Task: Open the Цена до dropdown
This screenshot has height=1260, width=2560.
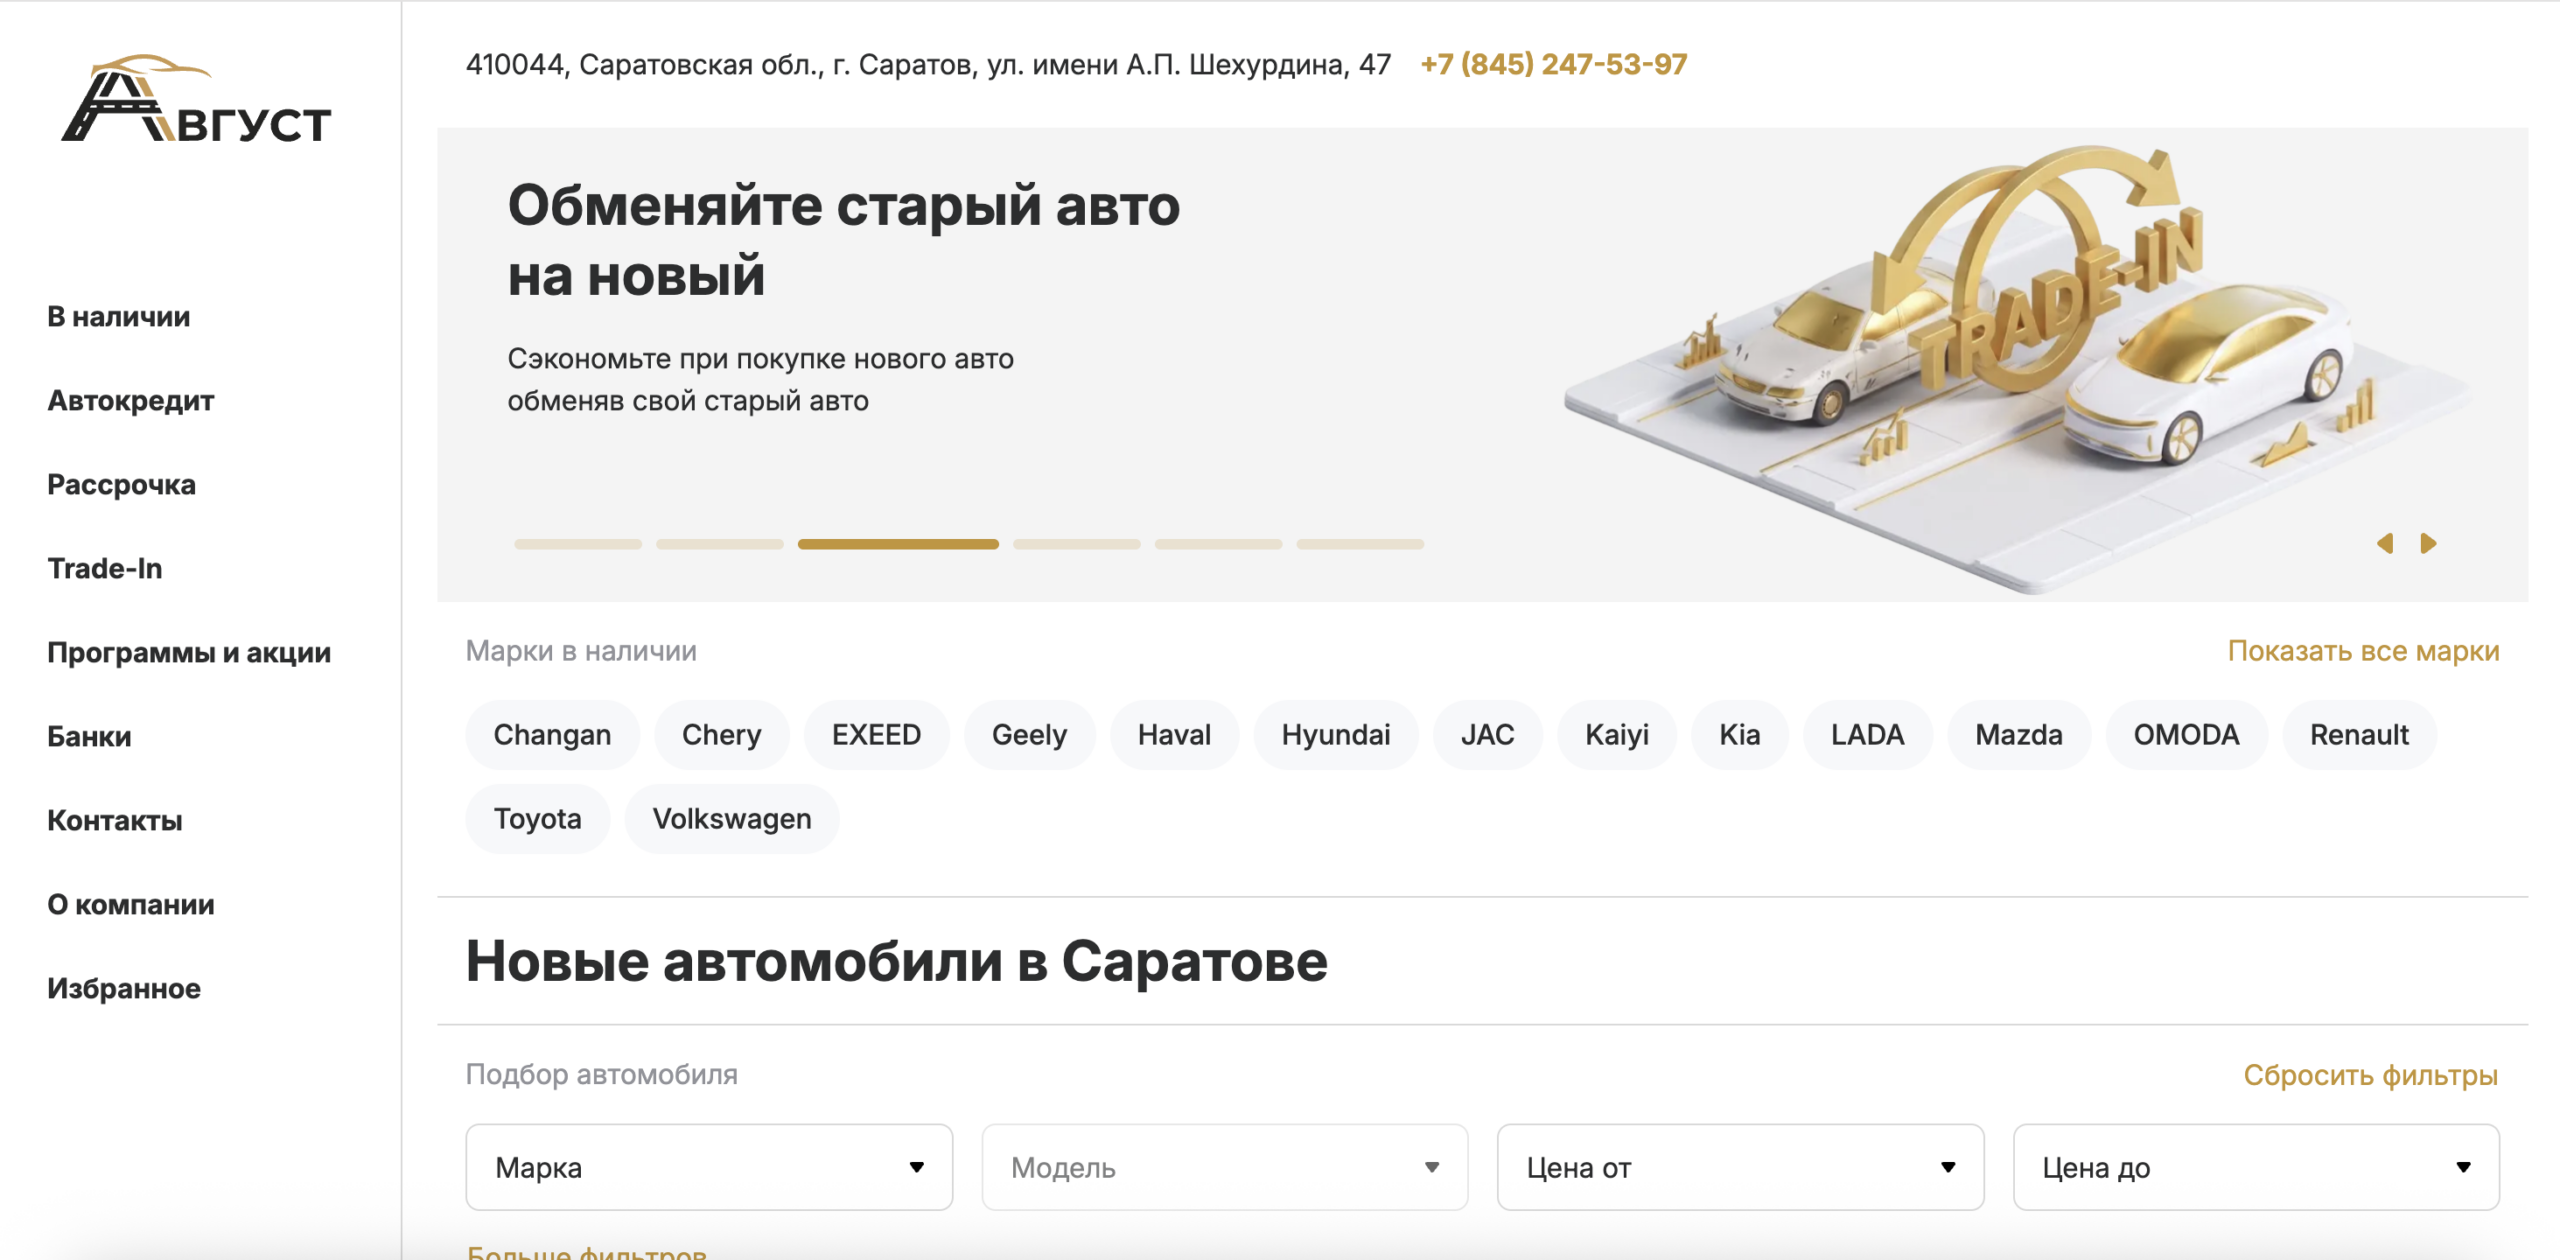Action: [x=2256, y=1167]
